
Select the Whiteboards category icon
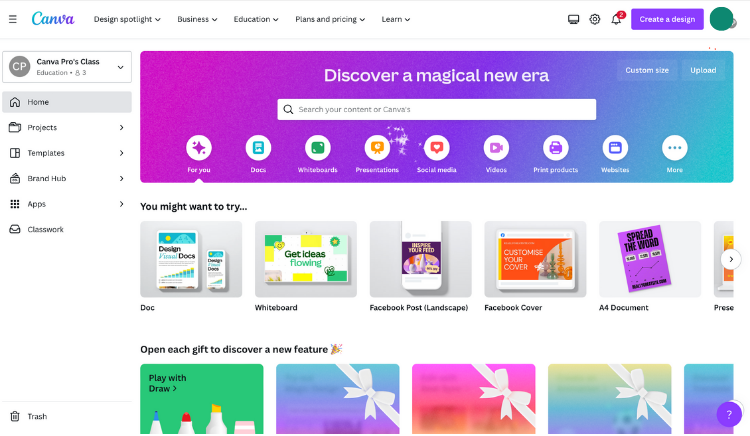tap(318, 148)
